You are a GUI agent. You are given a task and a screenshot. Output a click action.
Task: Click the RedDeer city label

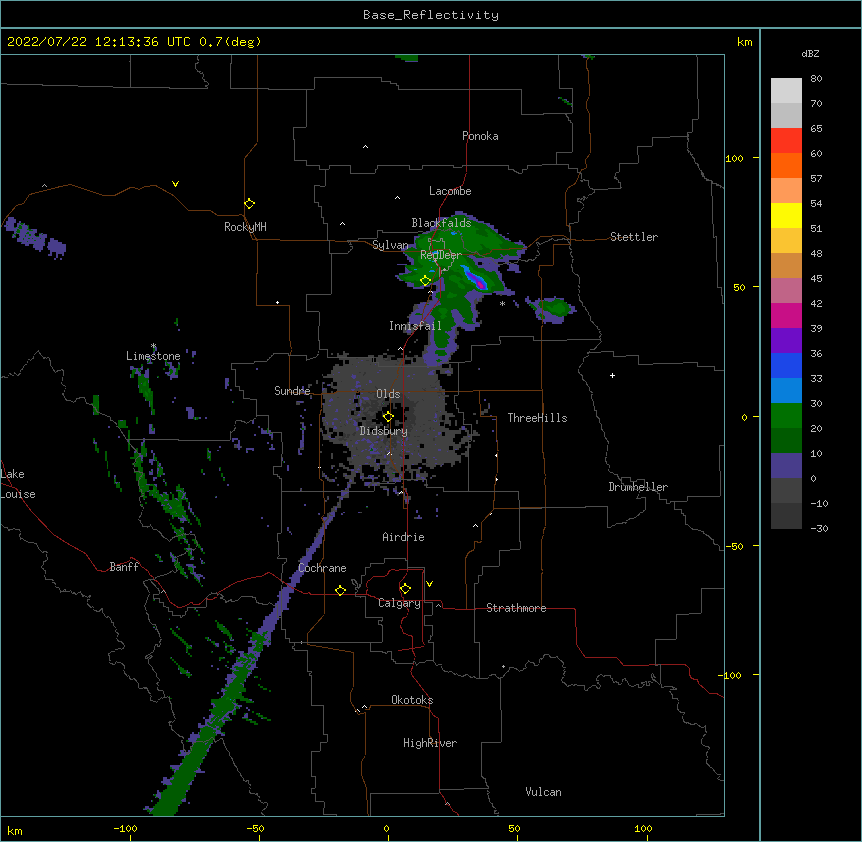coord(441,255)
